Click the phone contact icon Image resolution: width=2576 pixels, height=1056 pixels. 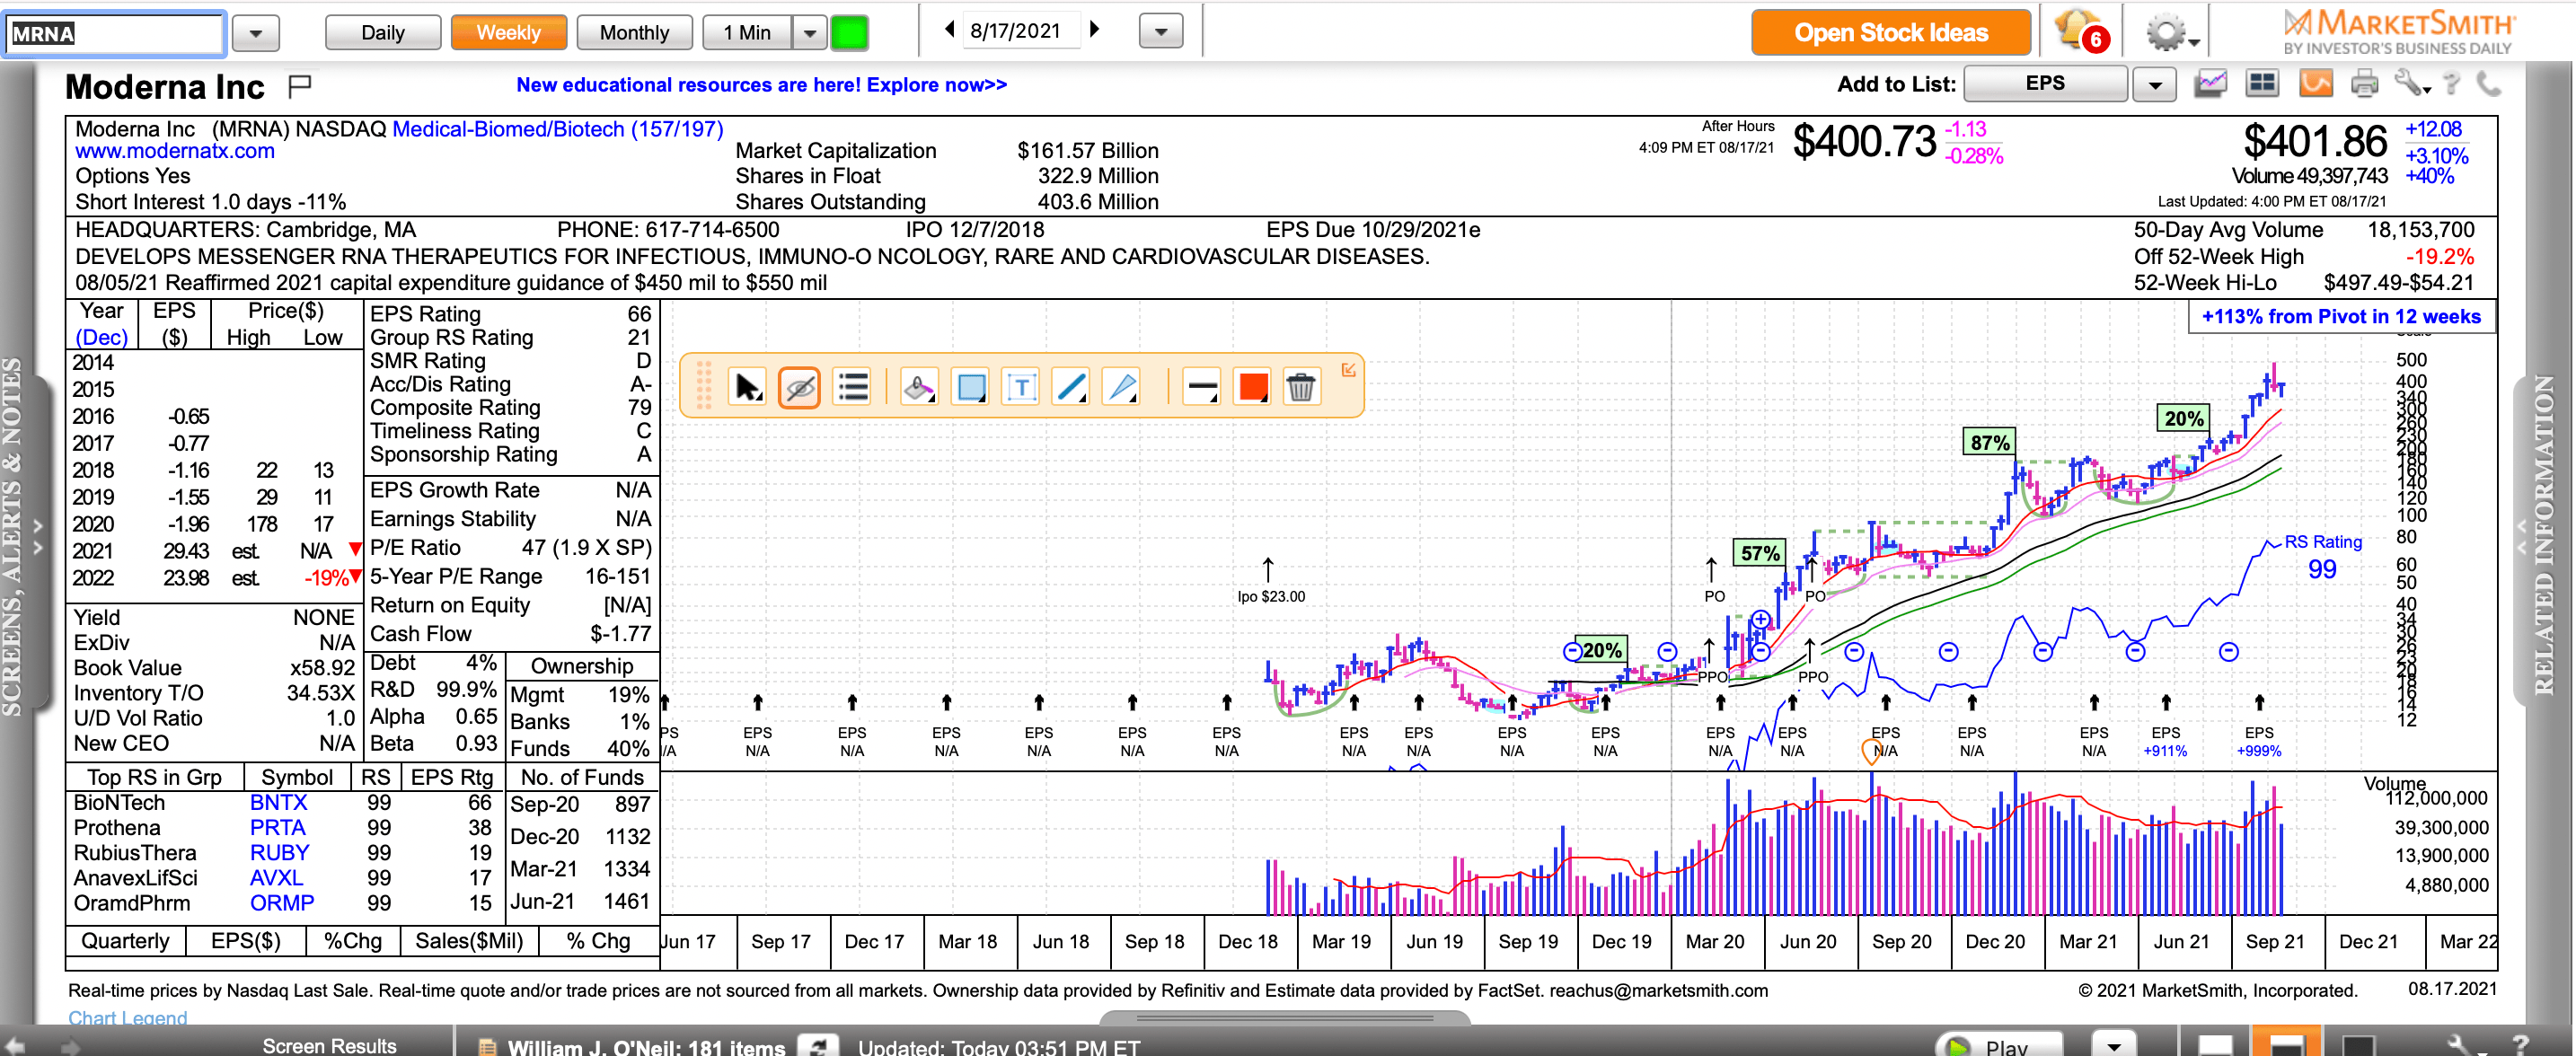[x=2489, y=84]
